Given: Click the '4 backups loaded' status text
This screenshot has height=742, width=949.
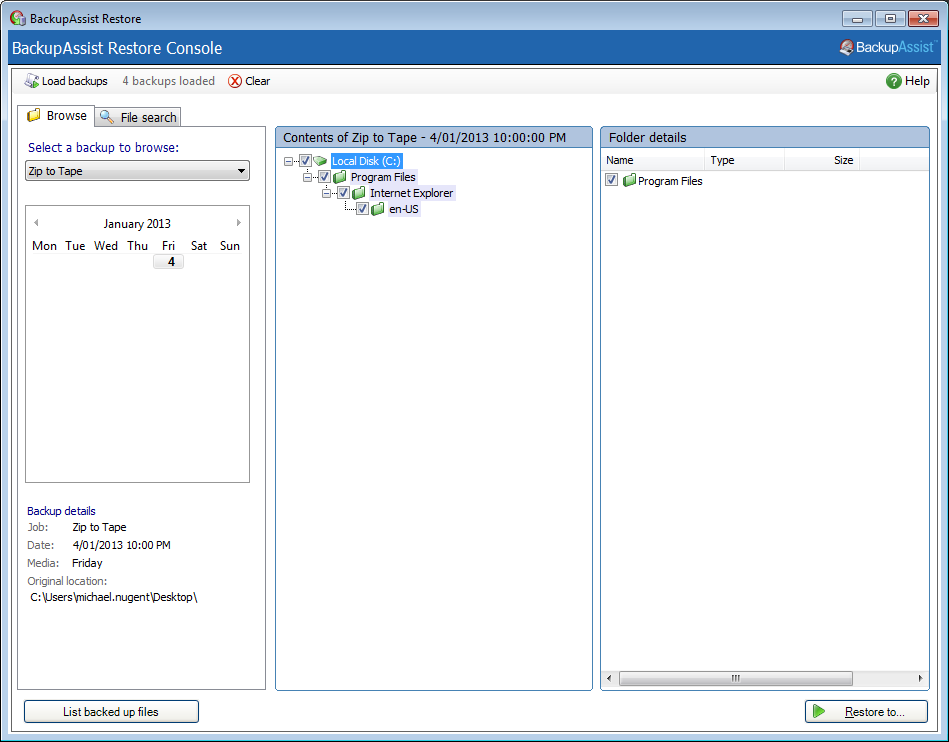Looking at the screenshot, I should (x=168, y=81).
